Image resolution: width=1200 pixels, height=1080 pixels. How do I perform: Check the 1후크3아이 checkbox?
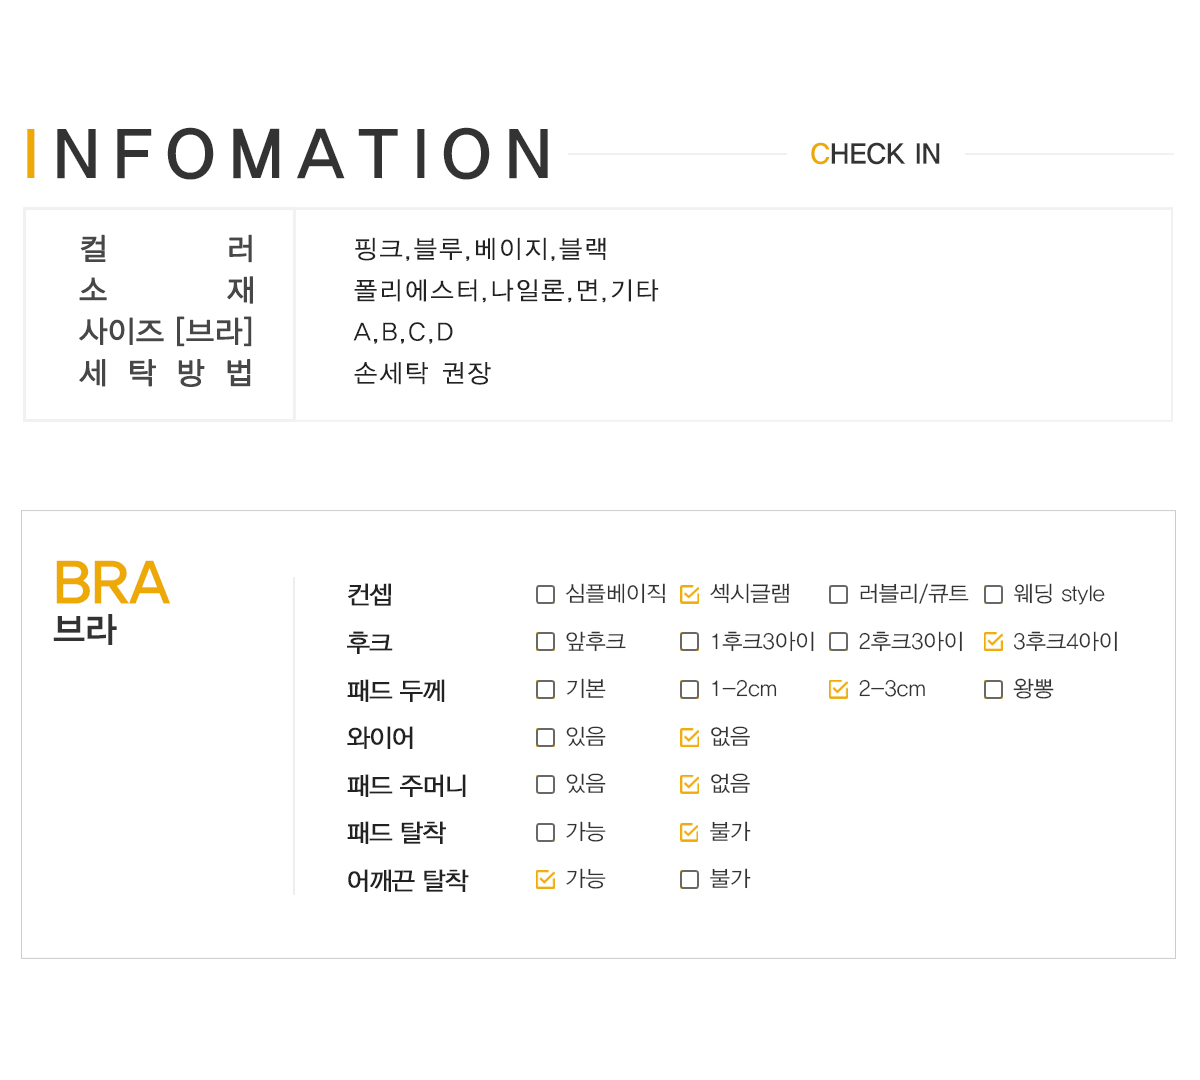(x=689, y=642)
